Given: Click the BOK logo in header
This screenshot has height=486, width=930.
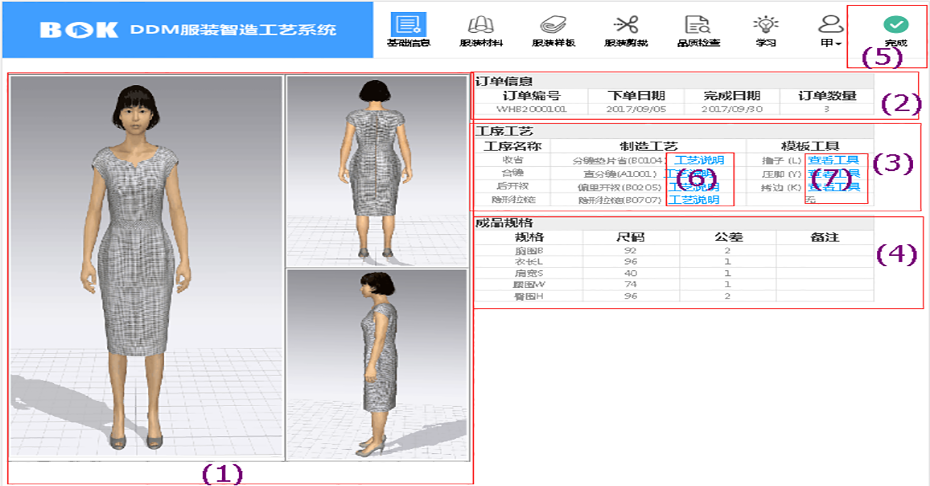Looking at the screenshot, I should 79,30.
